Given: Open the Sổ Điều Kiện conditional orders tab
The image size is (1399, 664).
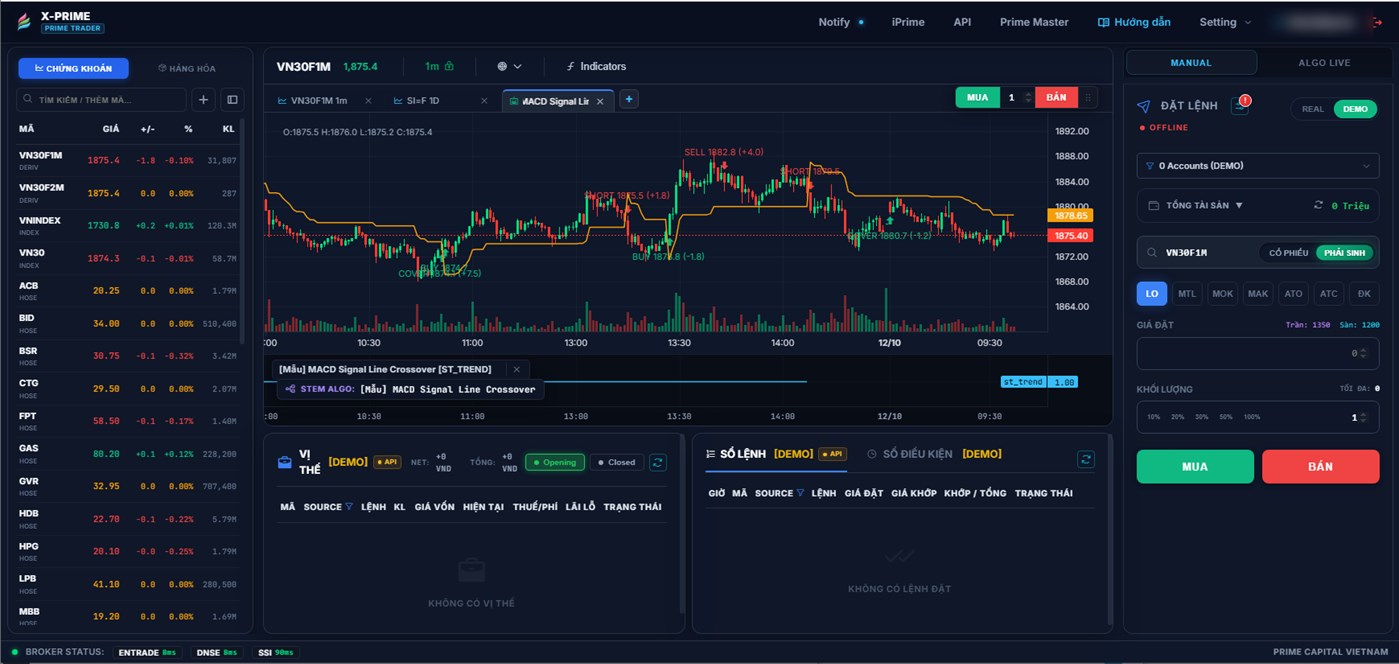Looking at the screenshot, I should [934, 454].
